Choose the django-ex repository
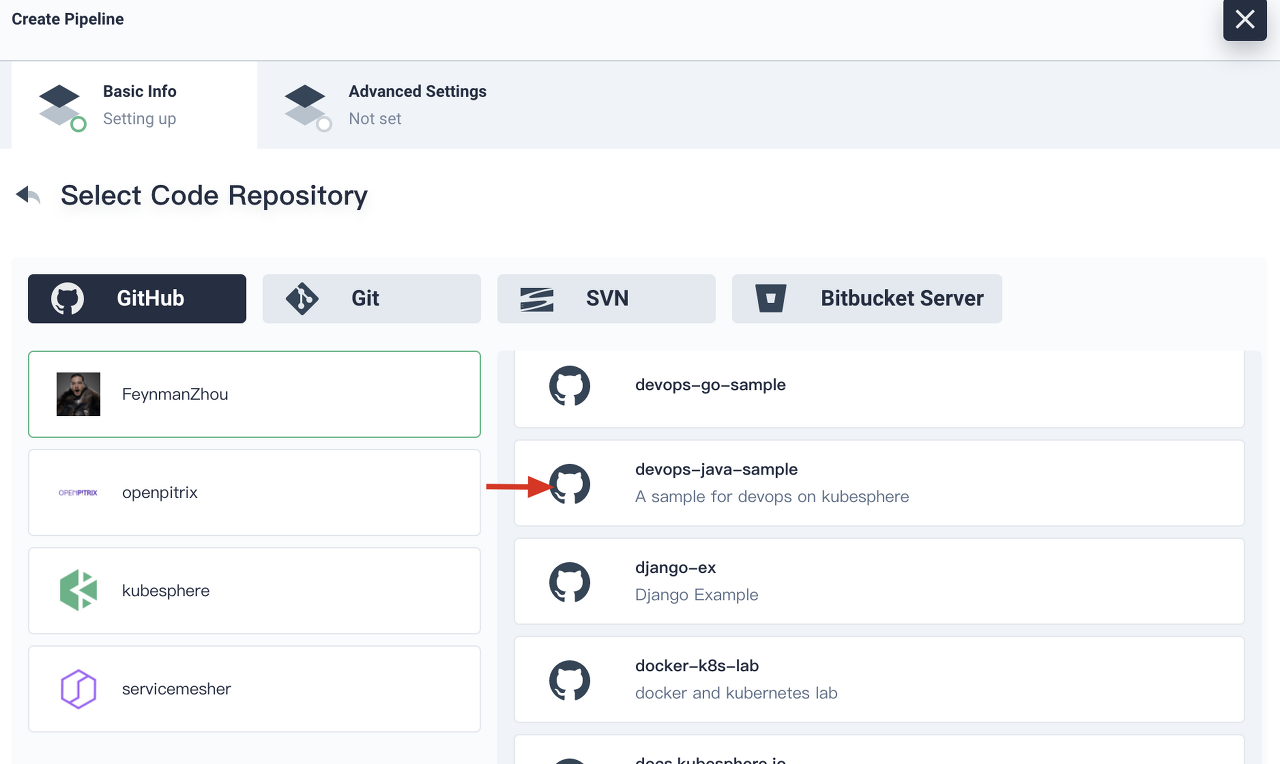The height and width of the screenshot is (764, 1280). (879, 581)
